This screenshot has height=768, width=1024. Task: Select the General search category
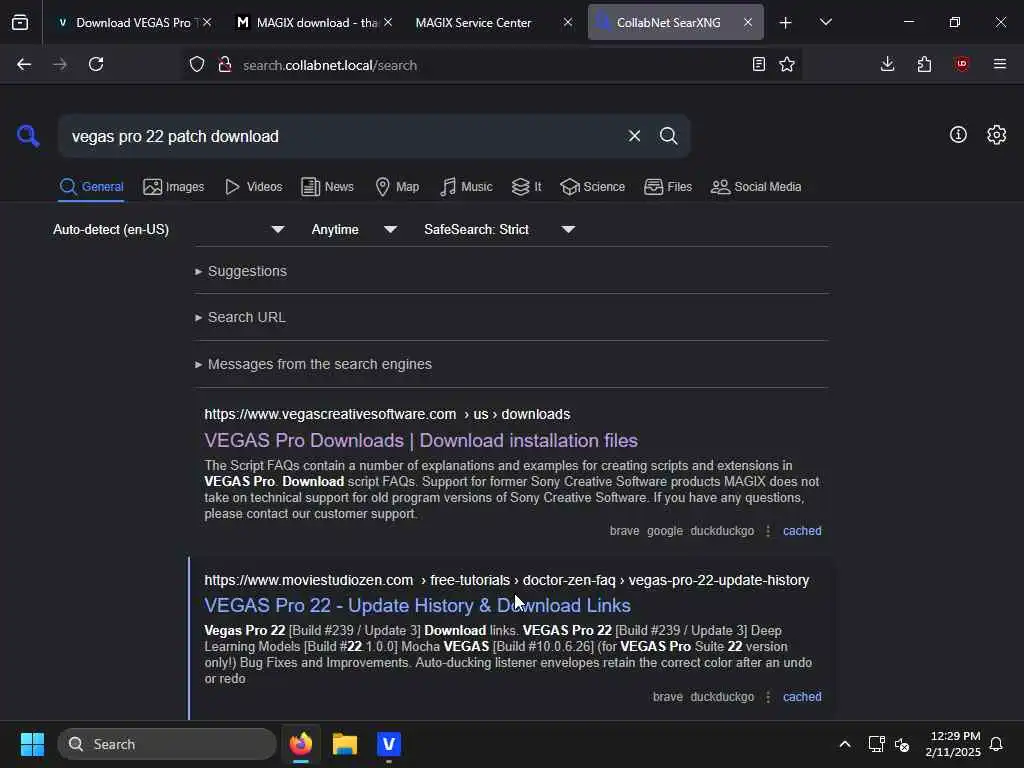(x=91, y=187)
